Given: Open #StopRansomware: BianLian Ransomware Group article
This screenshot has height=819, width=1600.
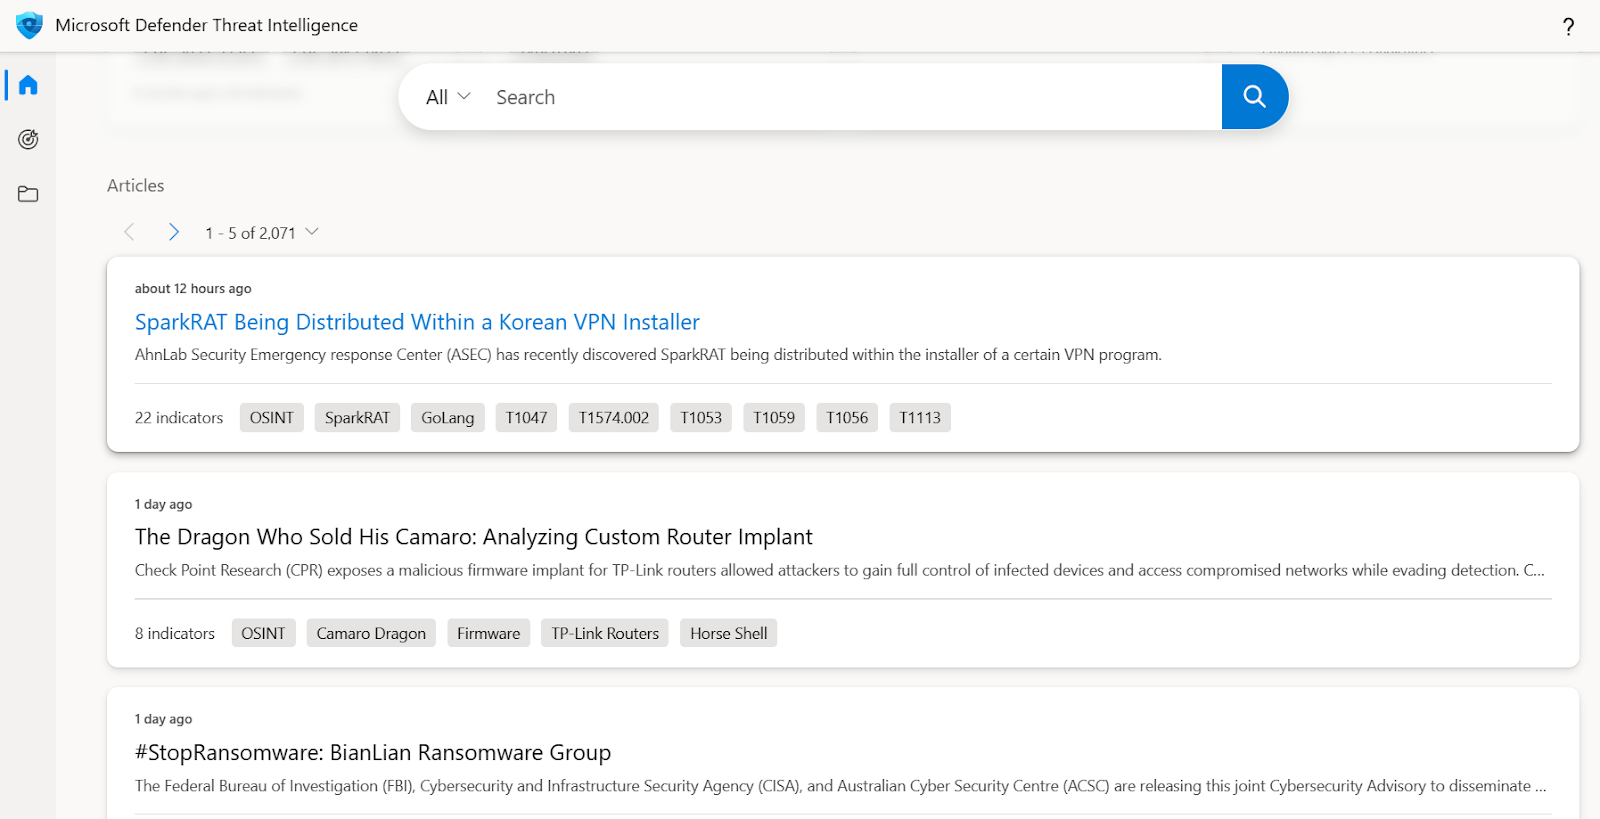Looking at the screenshot, I should 373,752.
